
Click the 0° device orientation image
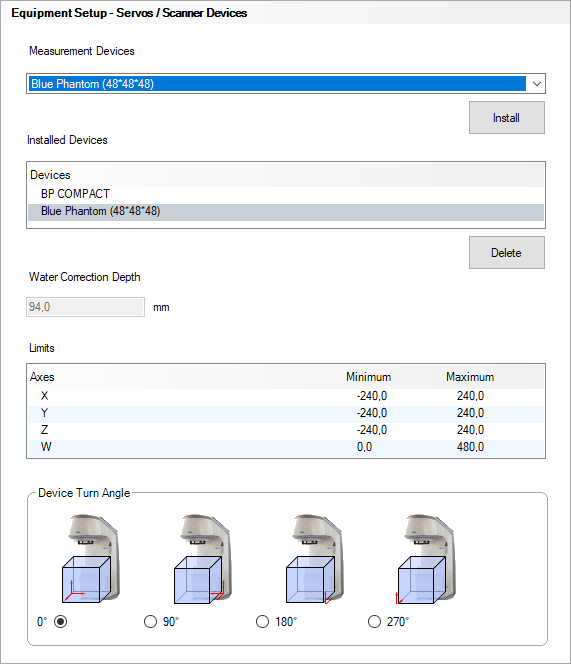(91, 559)
